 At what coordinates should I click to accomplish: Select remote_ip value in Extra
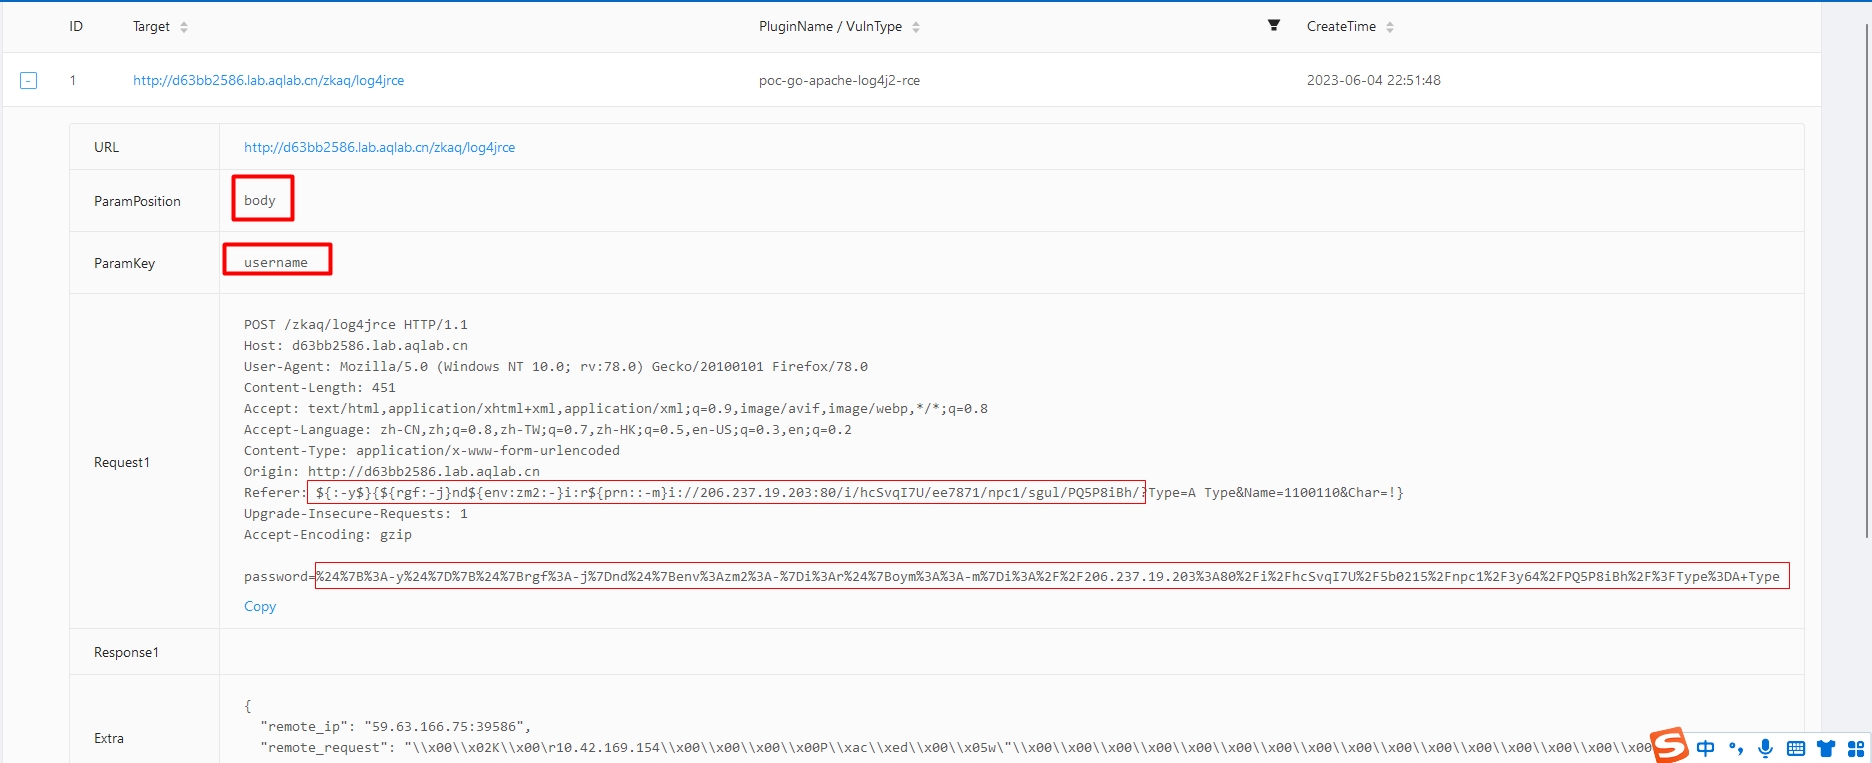tap(444, 726)
